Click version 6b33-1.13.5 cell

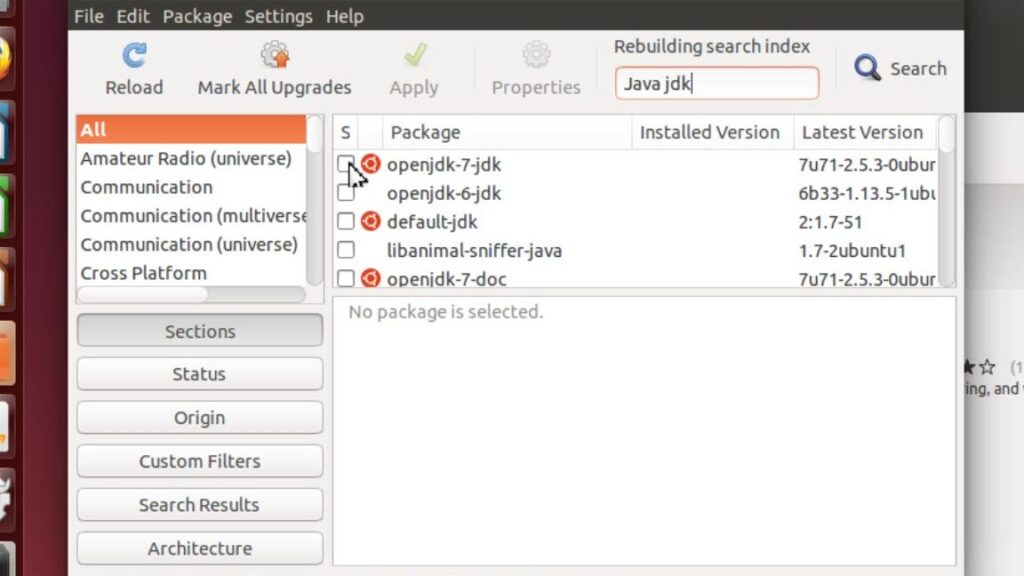point(867,193)
